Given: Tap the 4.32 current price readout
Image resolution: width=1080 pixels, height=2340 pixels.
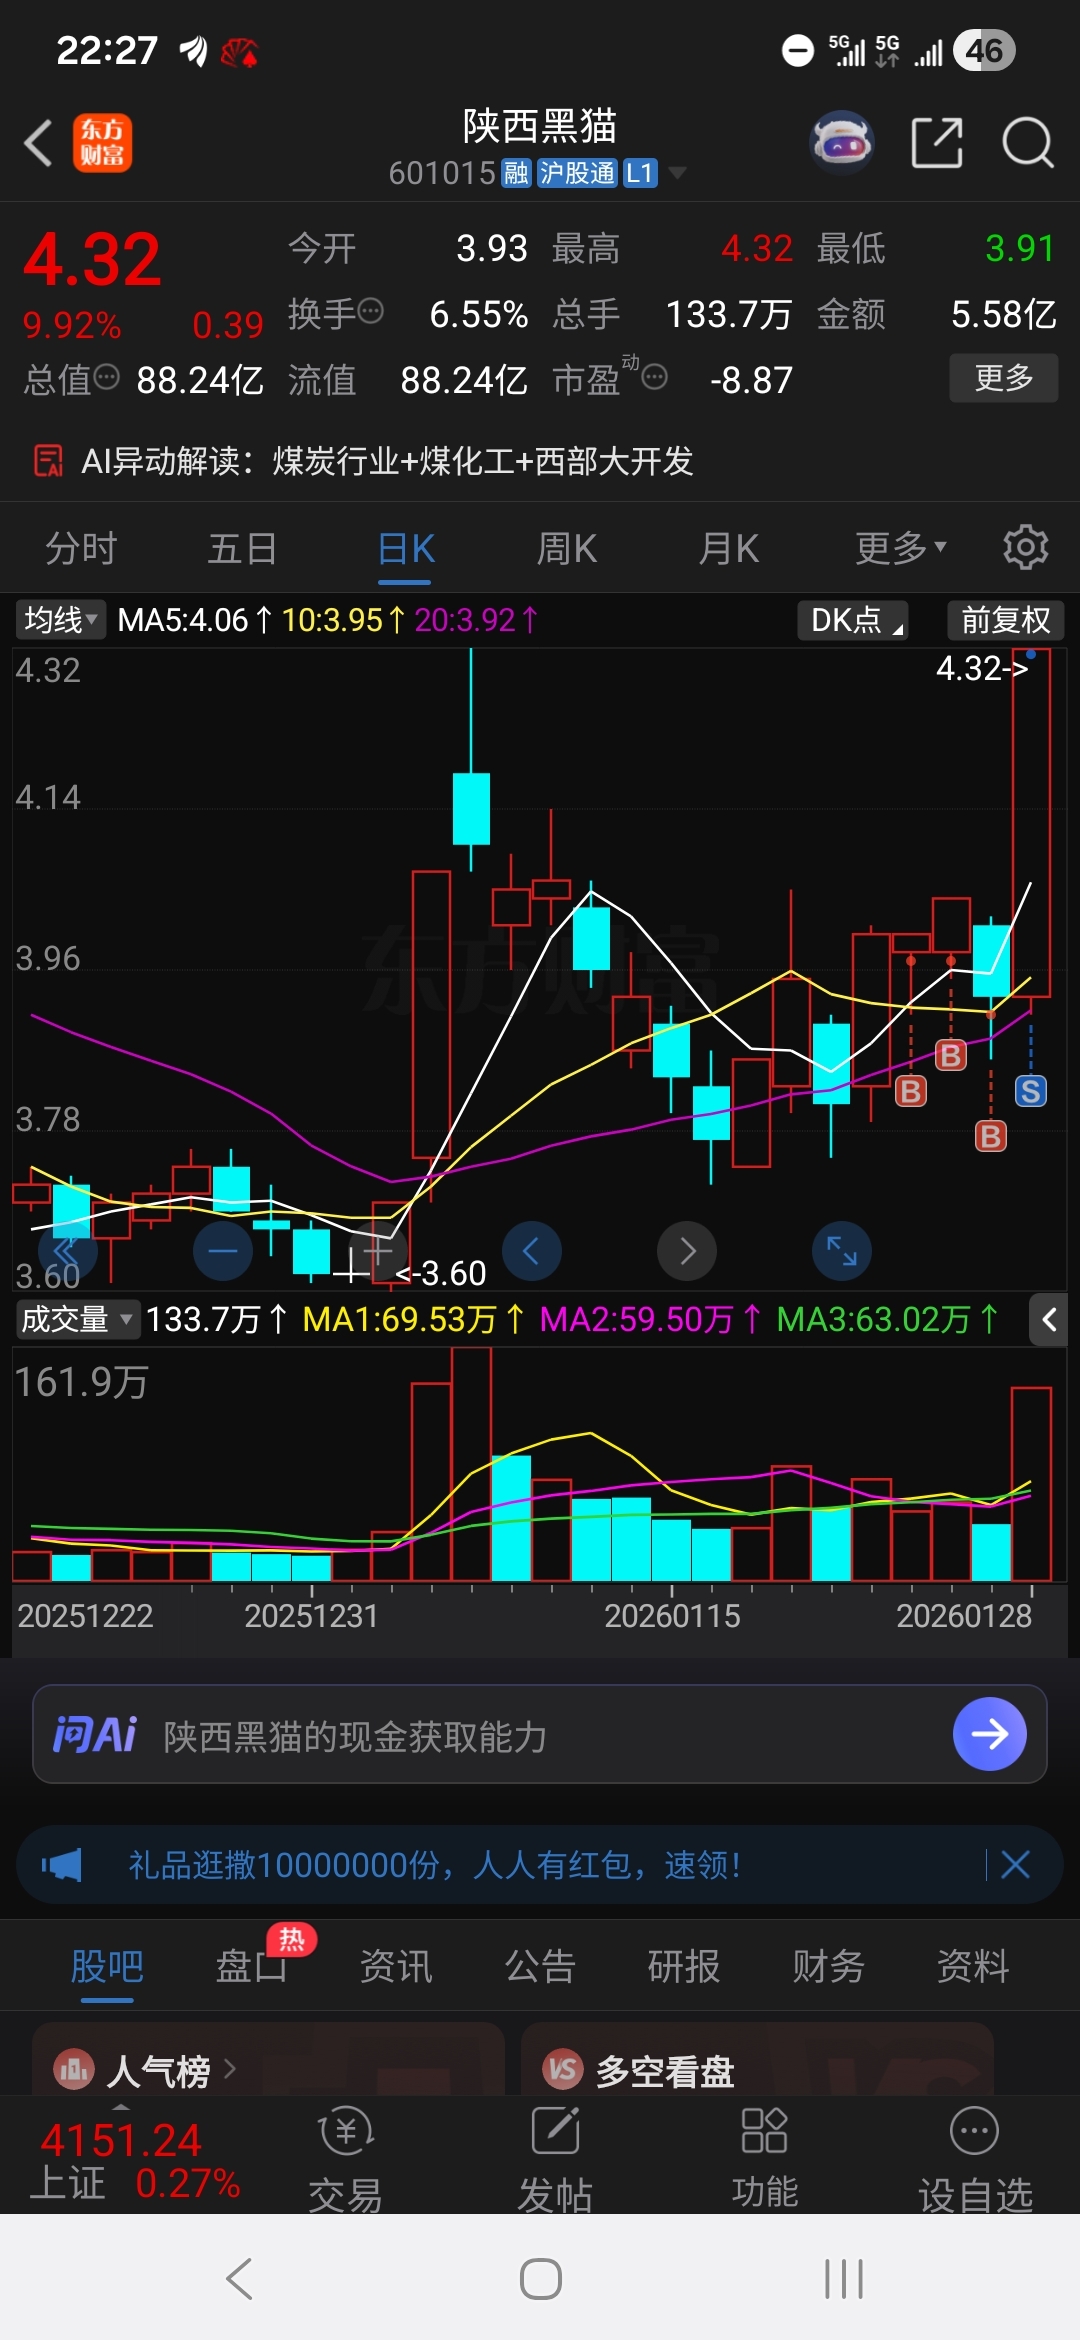Looking at the screenshot, I should [x=92, y=259].
